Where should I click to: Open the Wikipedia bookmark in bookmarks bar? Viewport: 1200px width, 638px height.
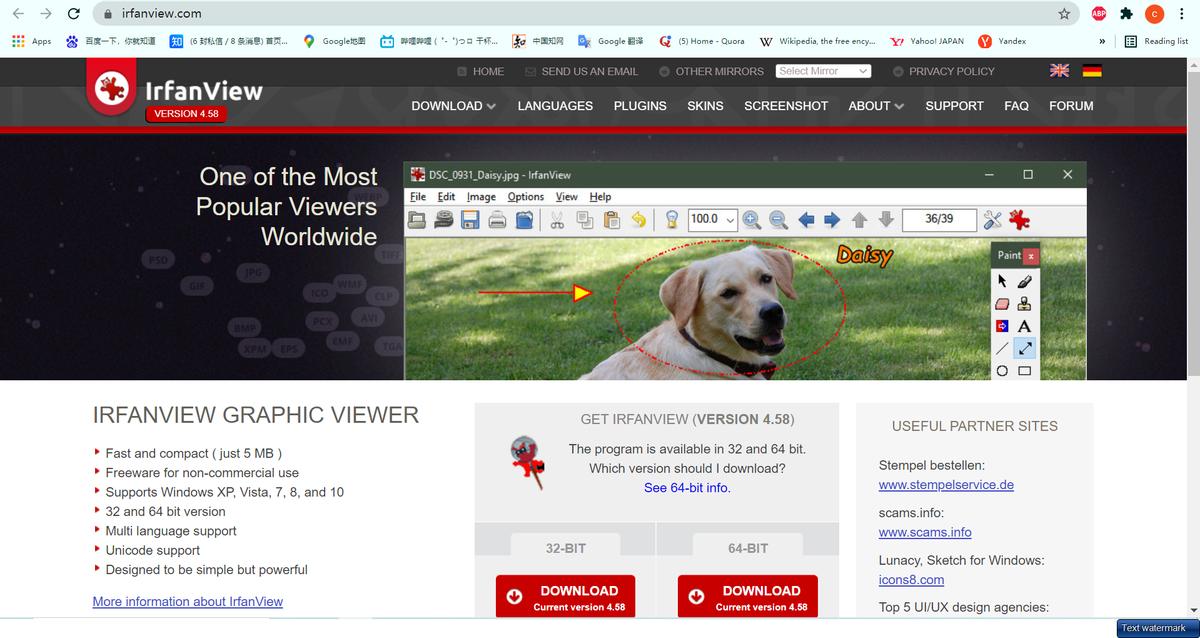(x=817, y=41)
